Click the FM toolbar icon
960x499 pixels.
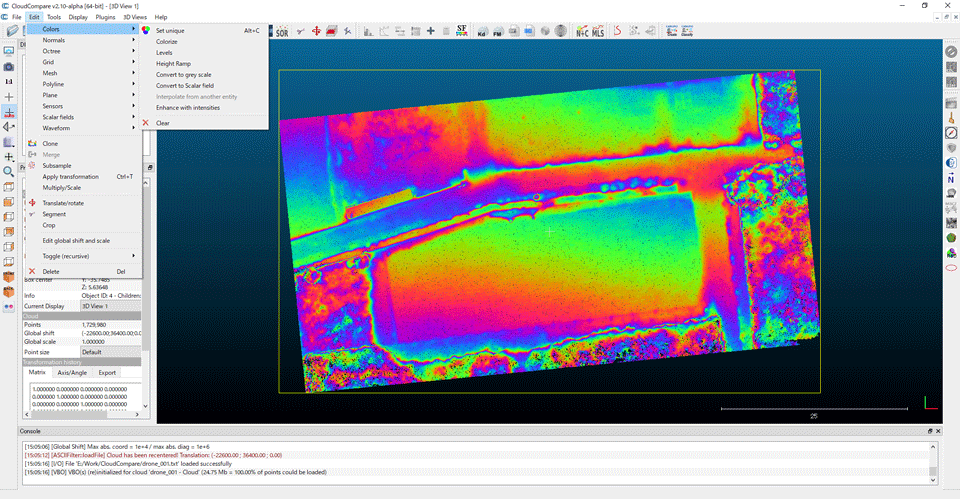click(498, 31)
